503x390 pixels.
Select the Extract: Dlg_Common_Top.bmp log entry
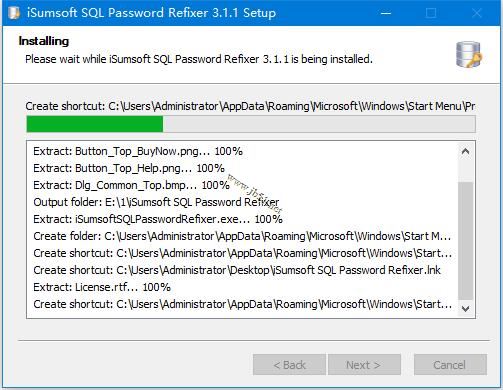pyautogui.click(x=131, y=185)
